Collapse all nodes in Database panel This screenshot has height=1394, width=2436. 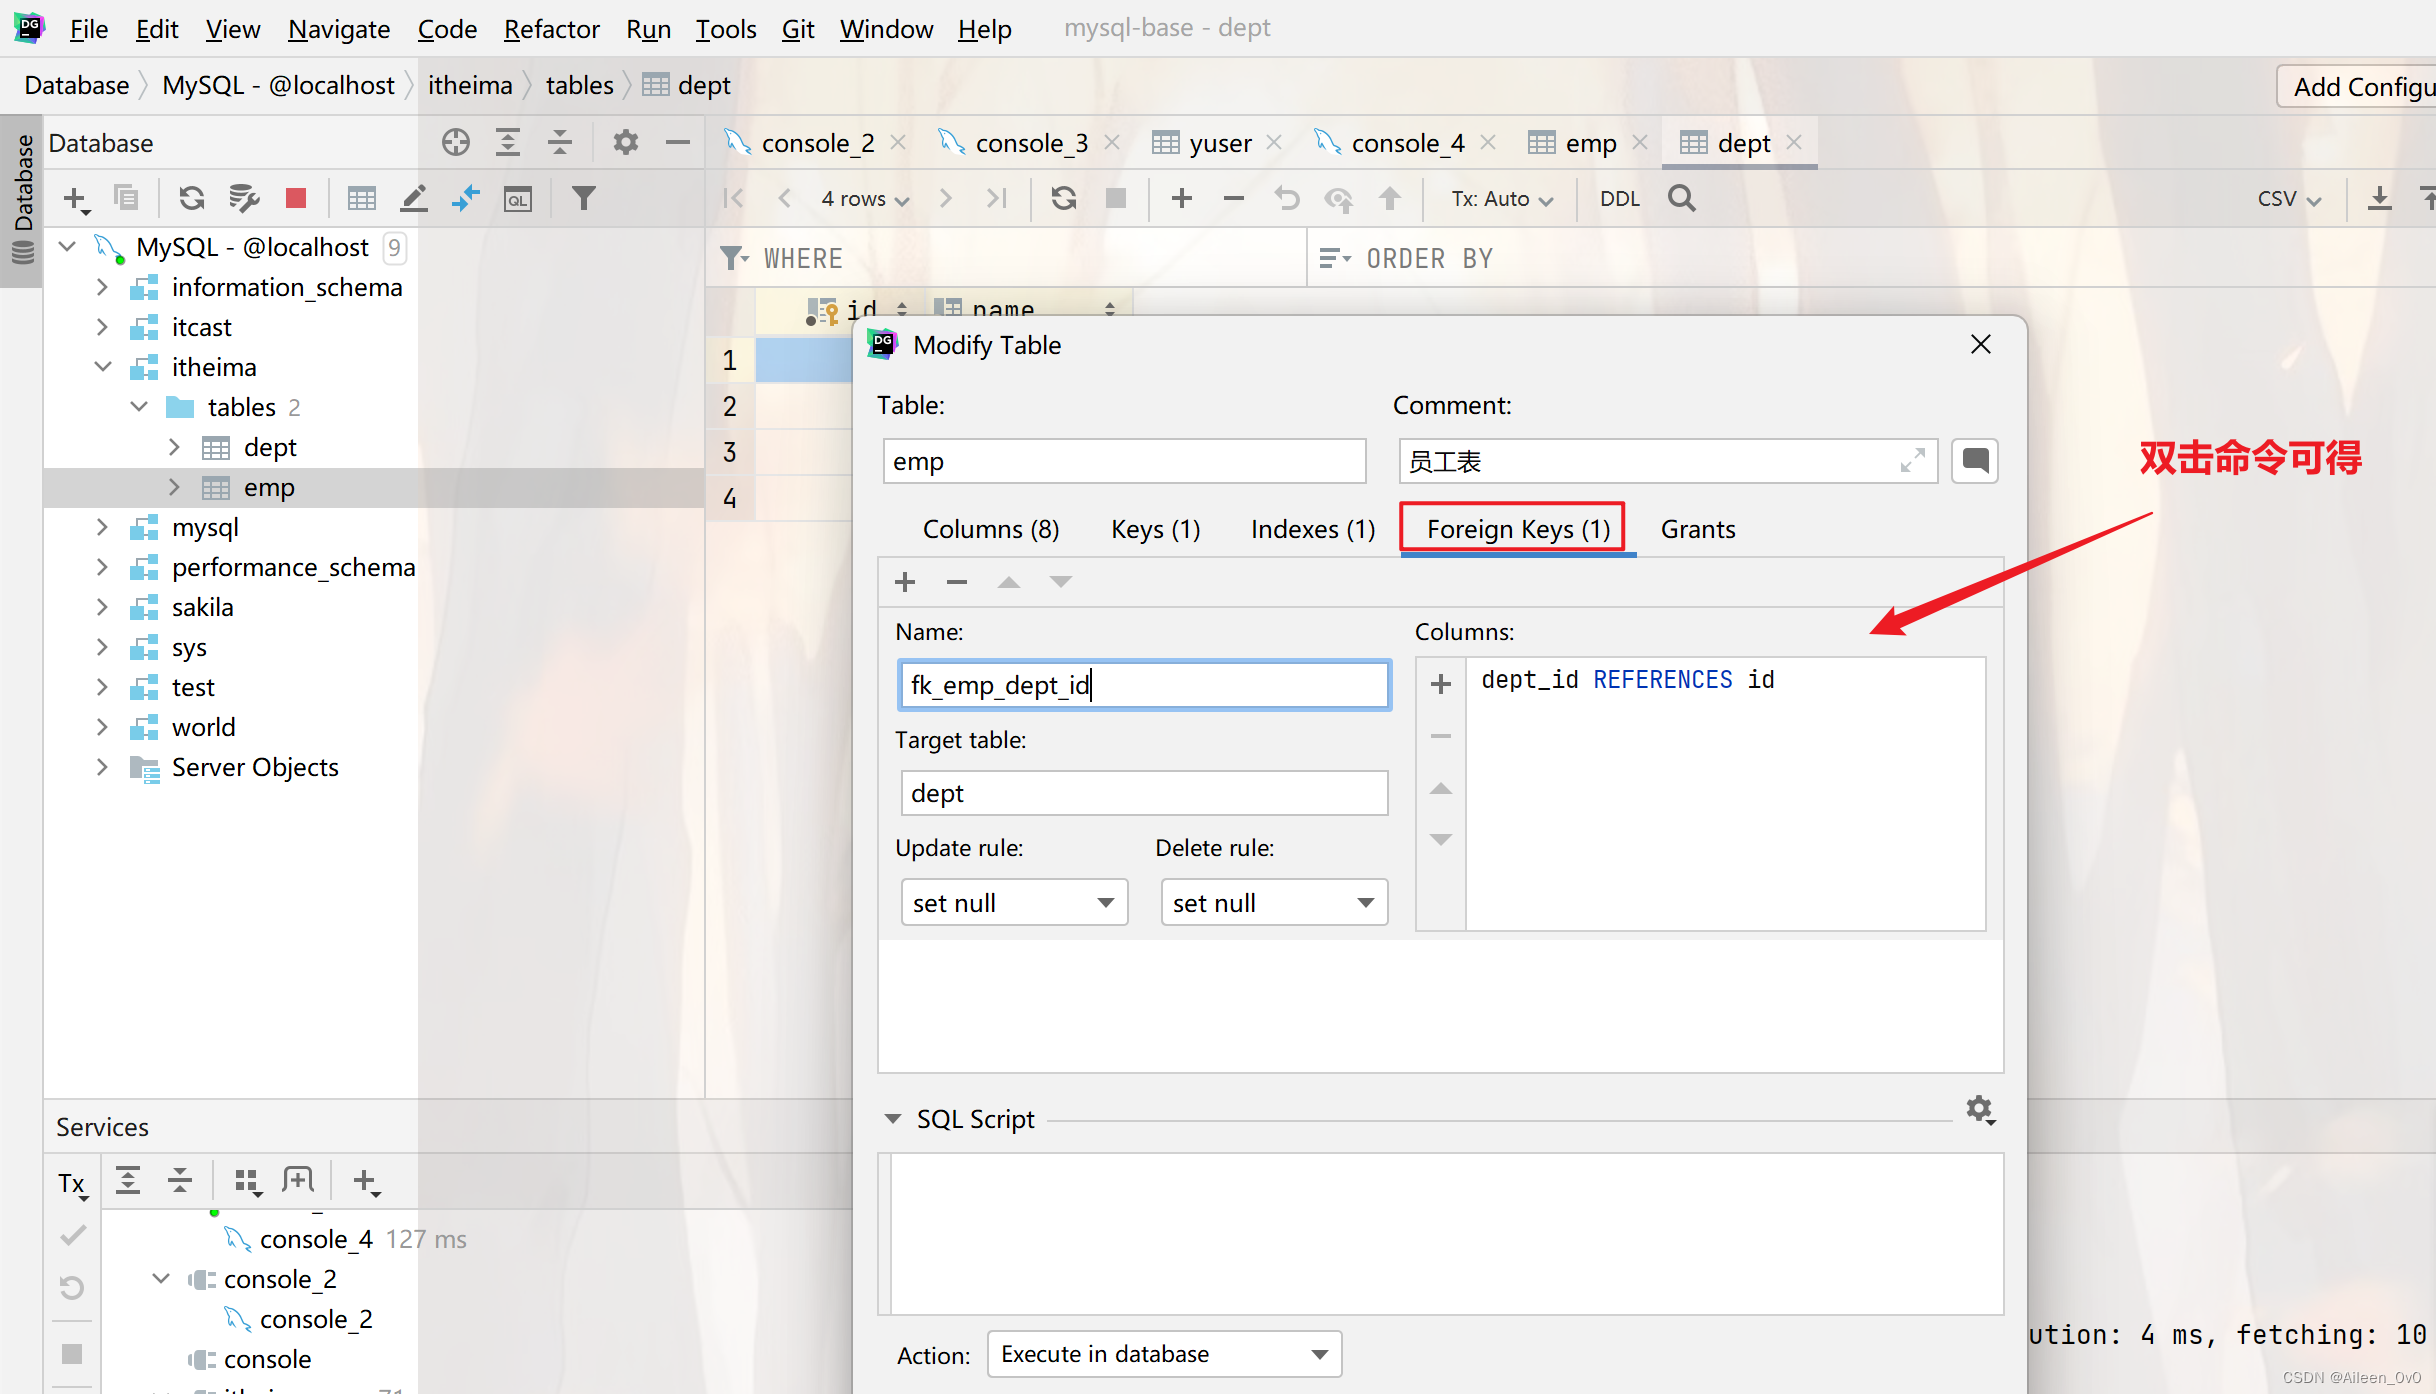tap(560, 143)
